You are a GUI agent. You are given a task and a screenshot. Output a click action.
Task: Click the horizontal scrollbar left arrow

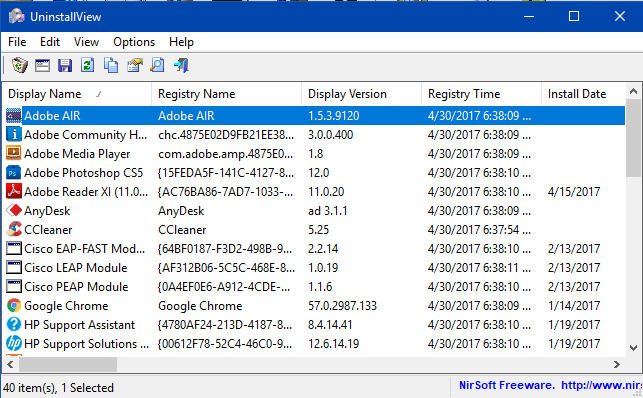(10, 364)
